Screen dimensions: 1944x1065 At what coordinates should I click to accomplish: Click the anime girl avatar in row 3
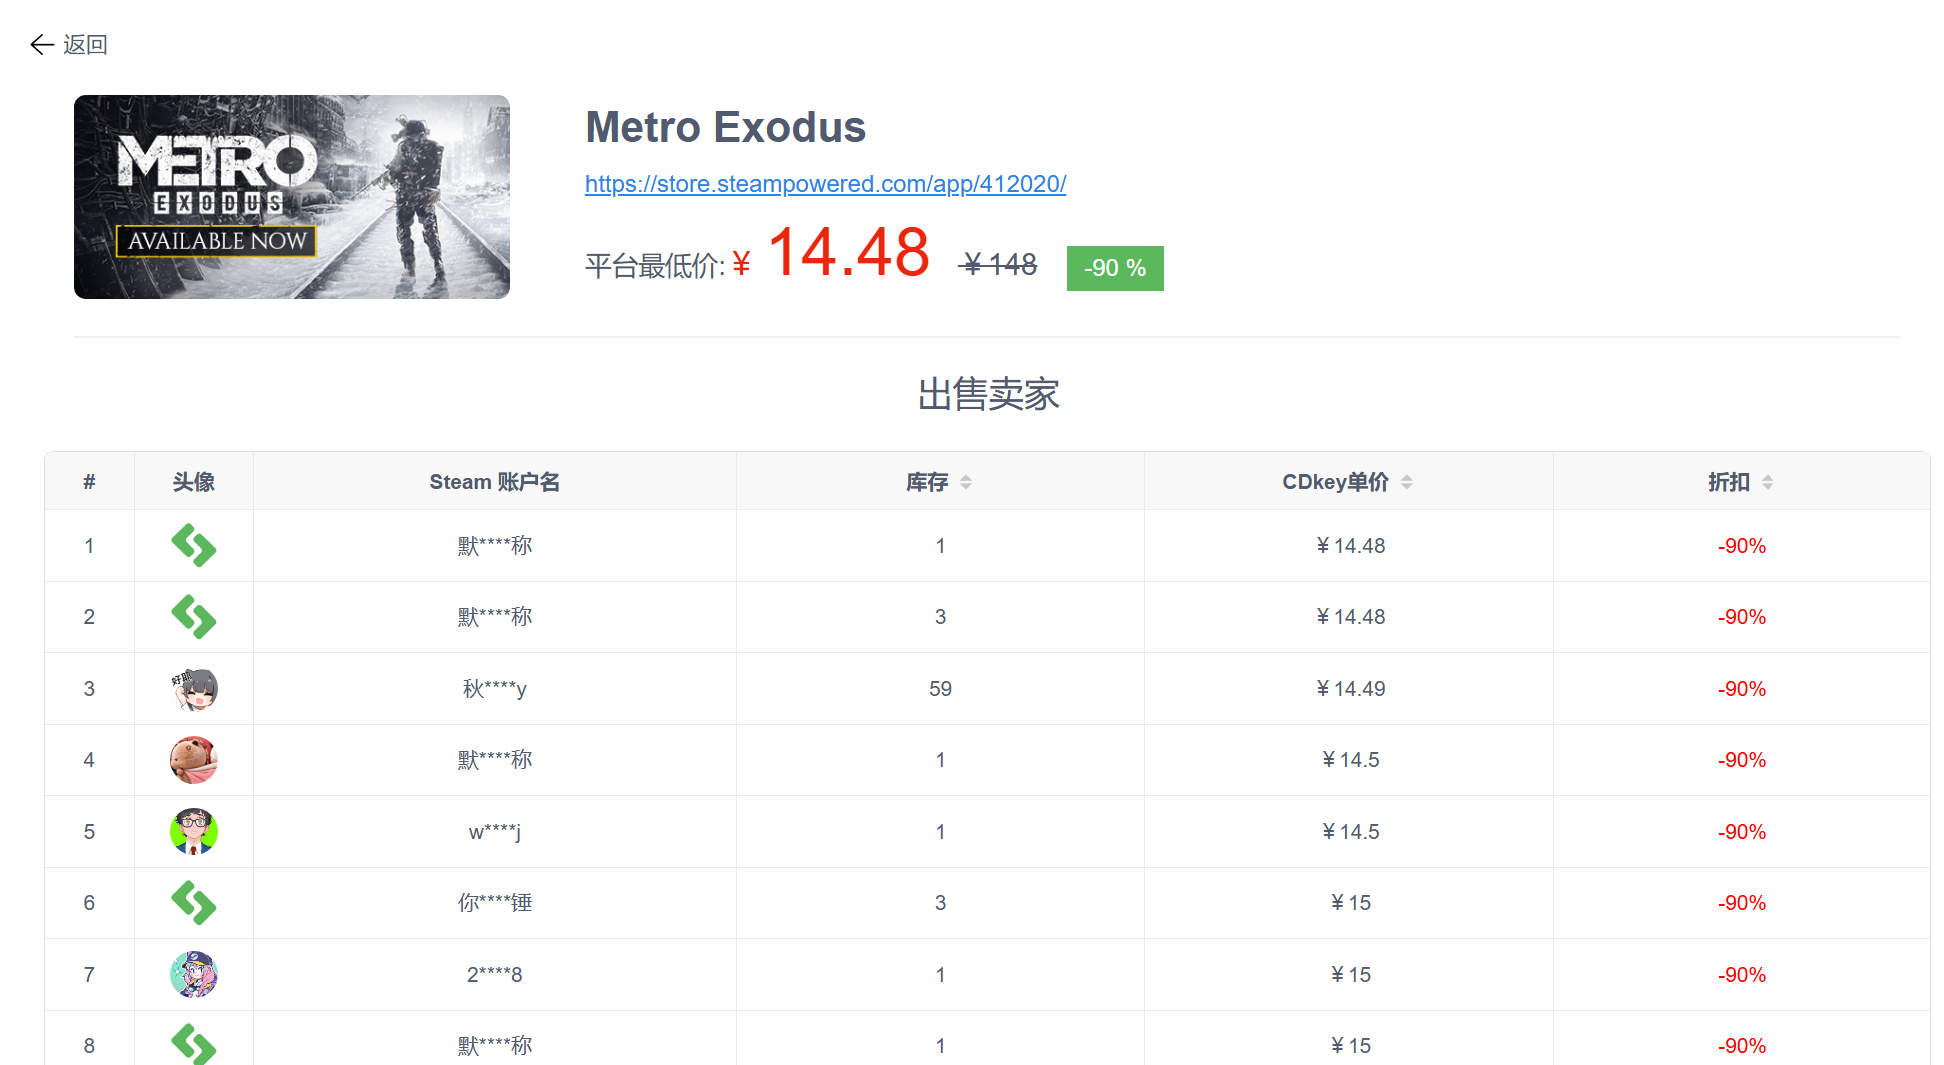(194, 689)
